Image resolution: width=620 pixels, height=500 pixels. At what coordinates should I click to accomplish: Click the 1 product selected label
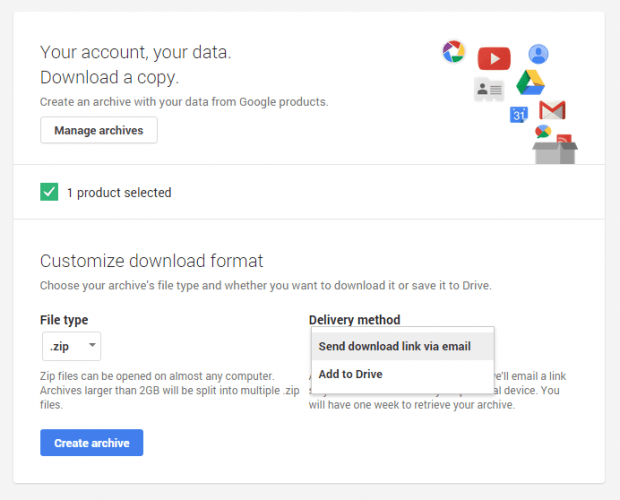(x=119, y=192)
